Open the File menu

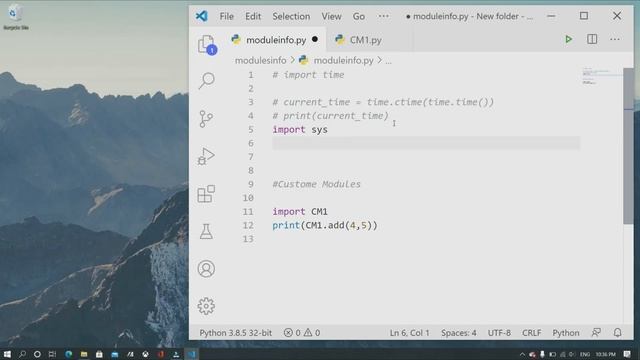coord(227,16)
